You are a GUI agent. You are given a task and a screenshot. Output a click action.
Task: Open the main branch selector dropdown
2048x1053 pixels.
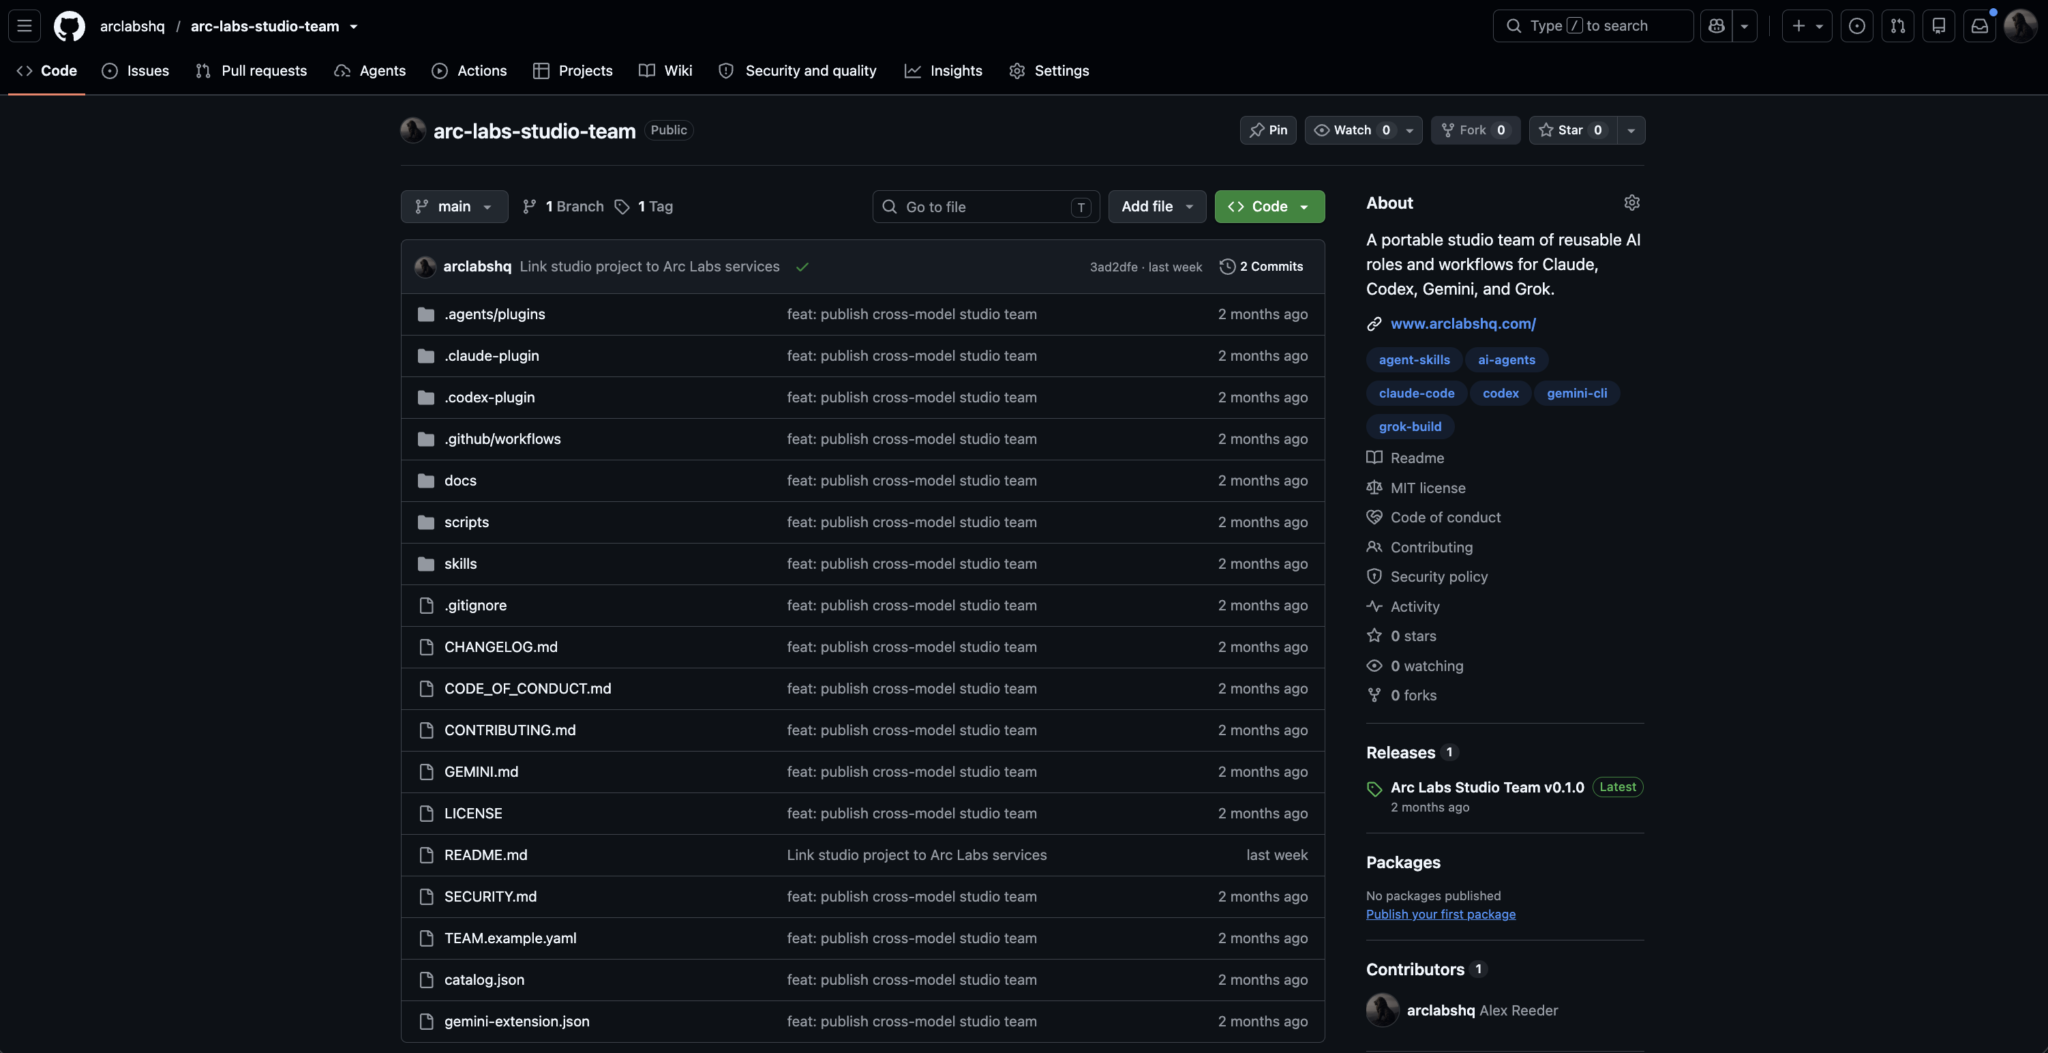click(454, 207)
